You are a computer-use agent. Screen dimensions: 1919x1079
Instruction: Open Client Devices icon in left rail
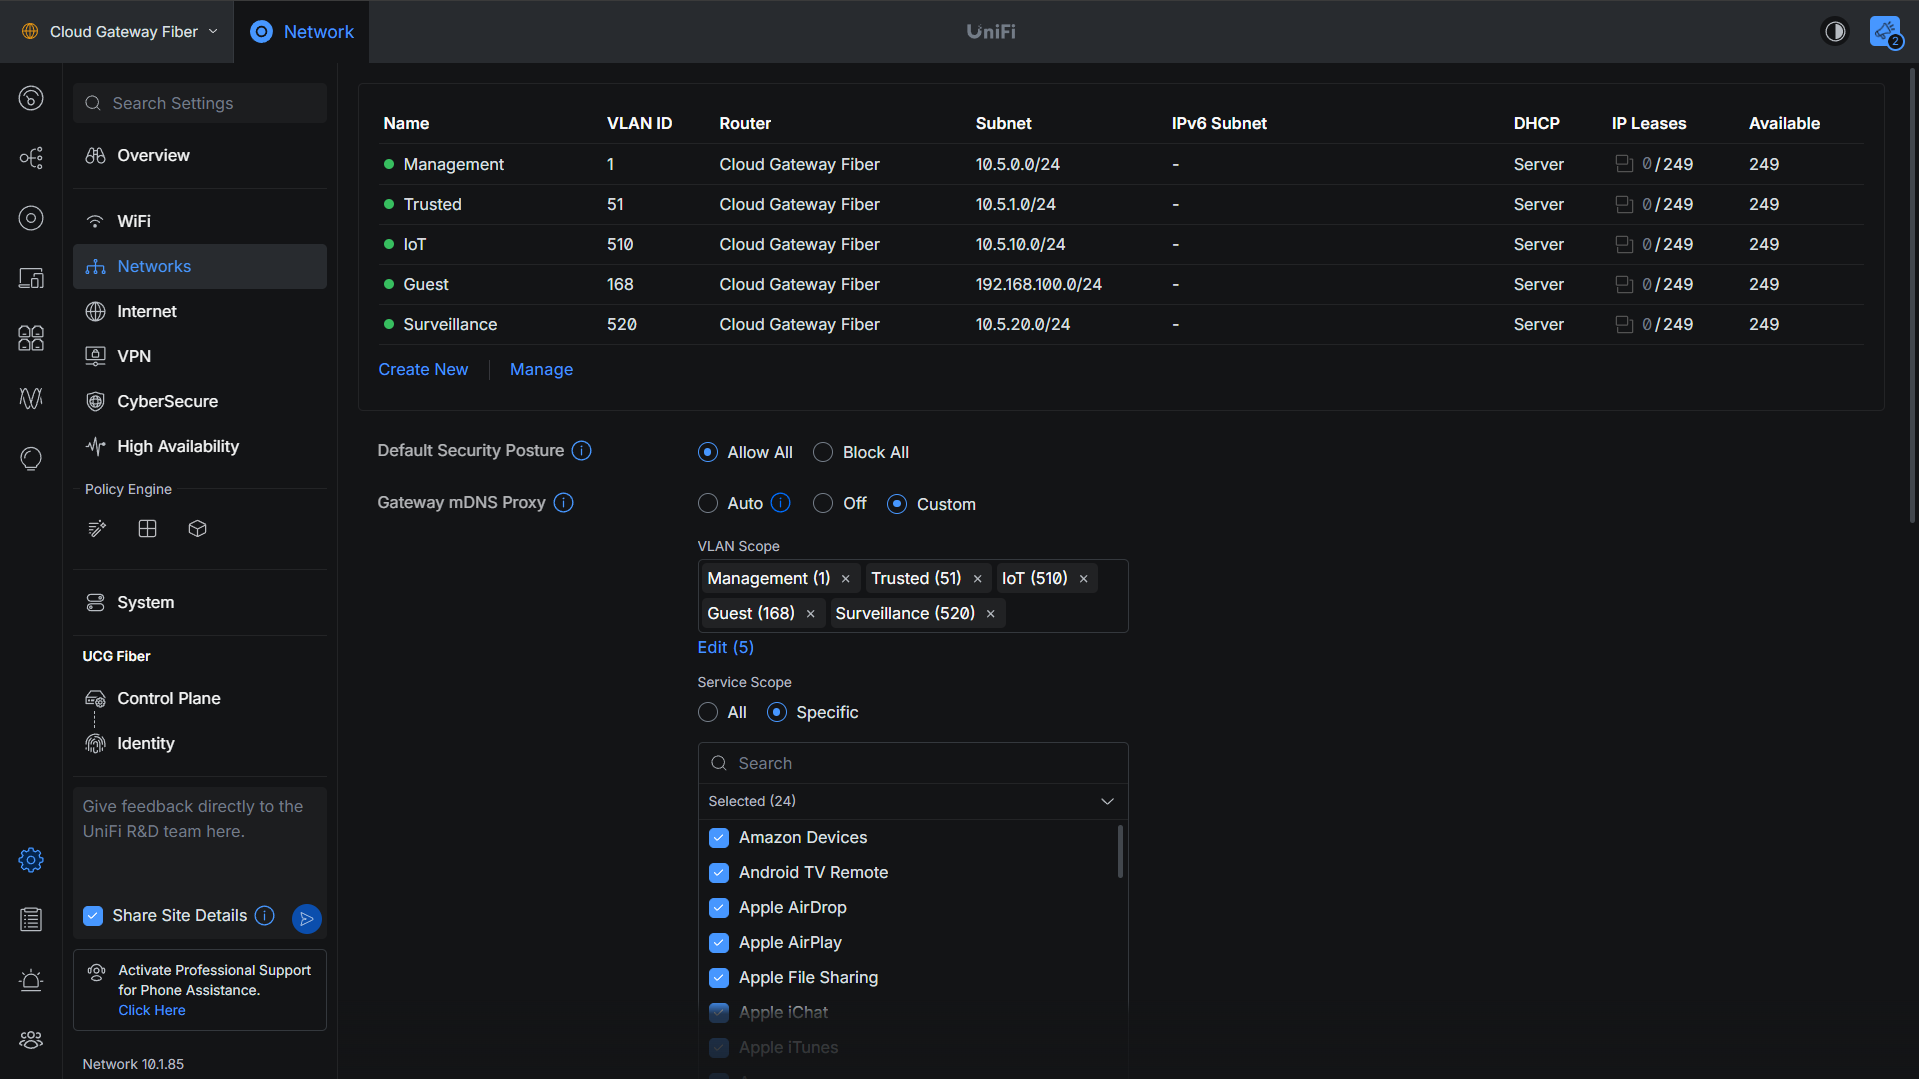(31, 278)
